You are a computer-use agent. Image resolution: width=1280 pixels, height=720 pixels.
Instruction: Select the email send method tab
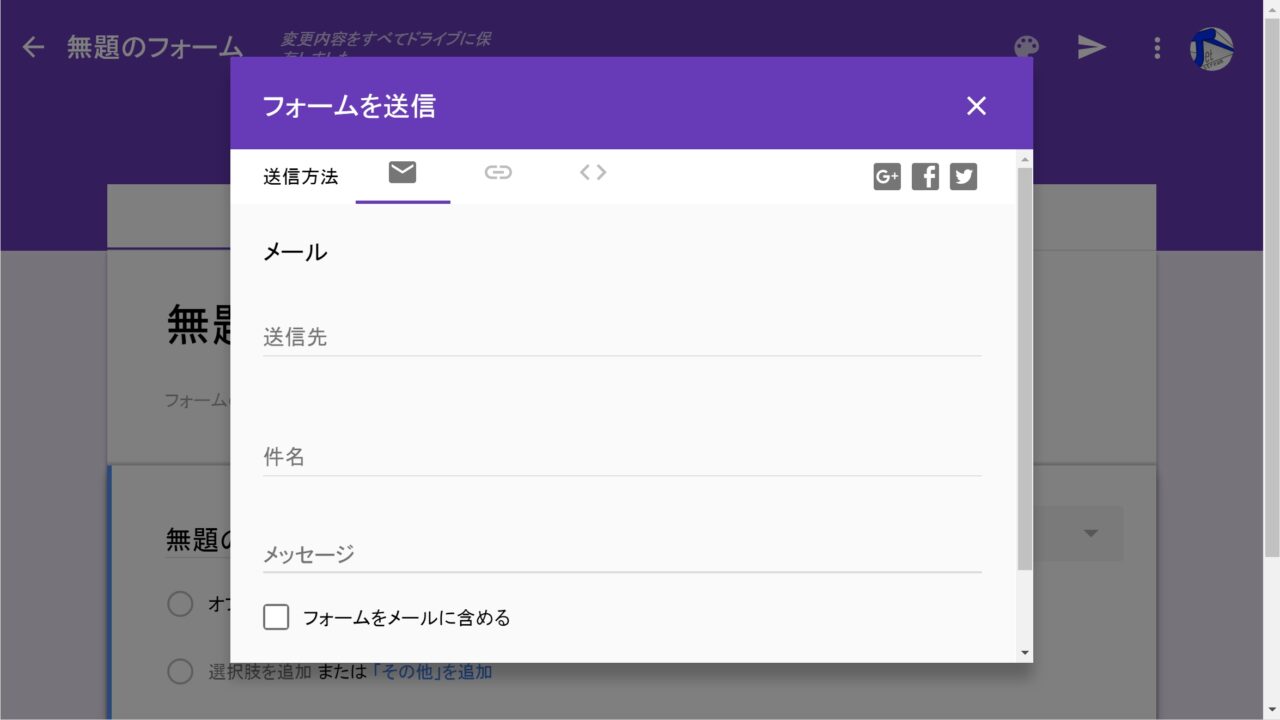point(402,174)
